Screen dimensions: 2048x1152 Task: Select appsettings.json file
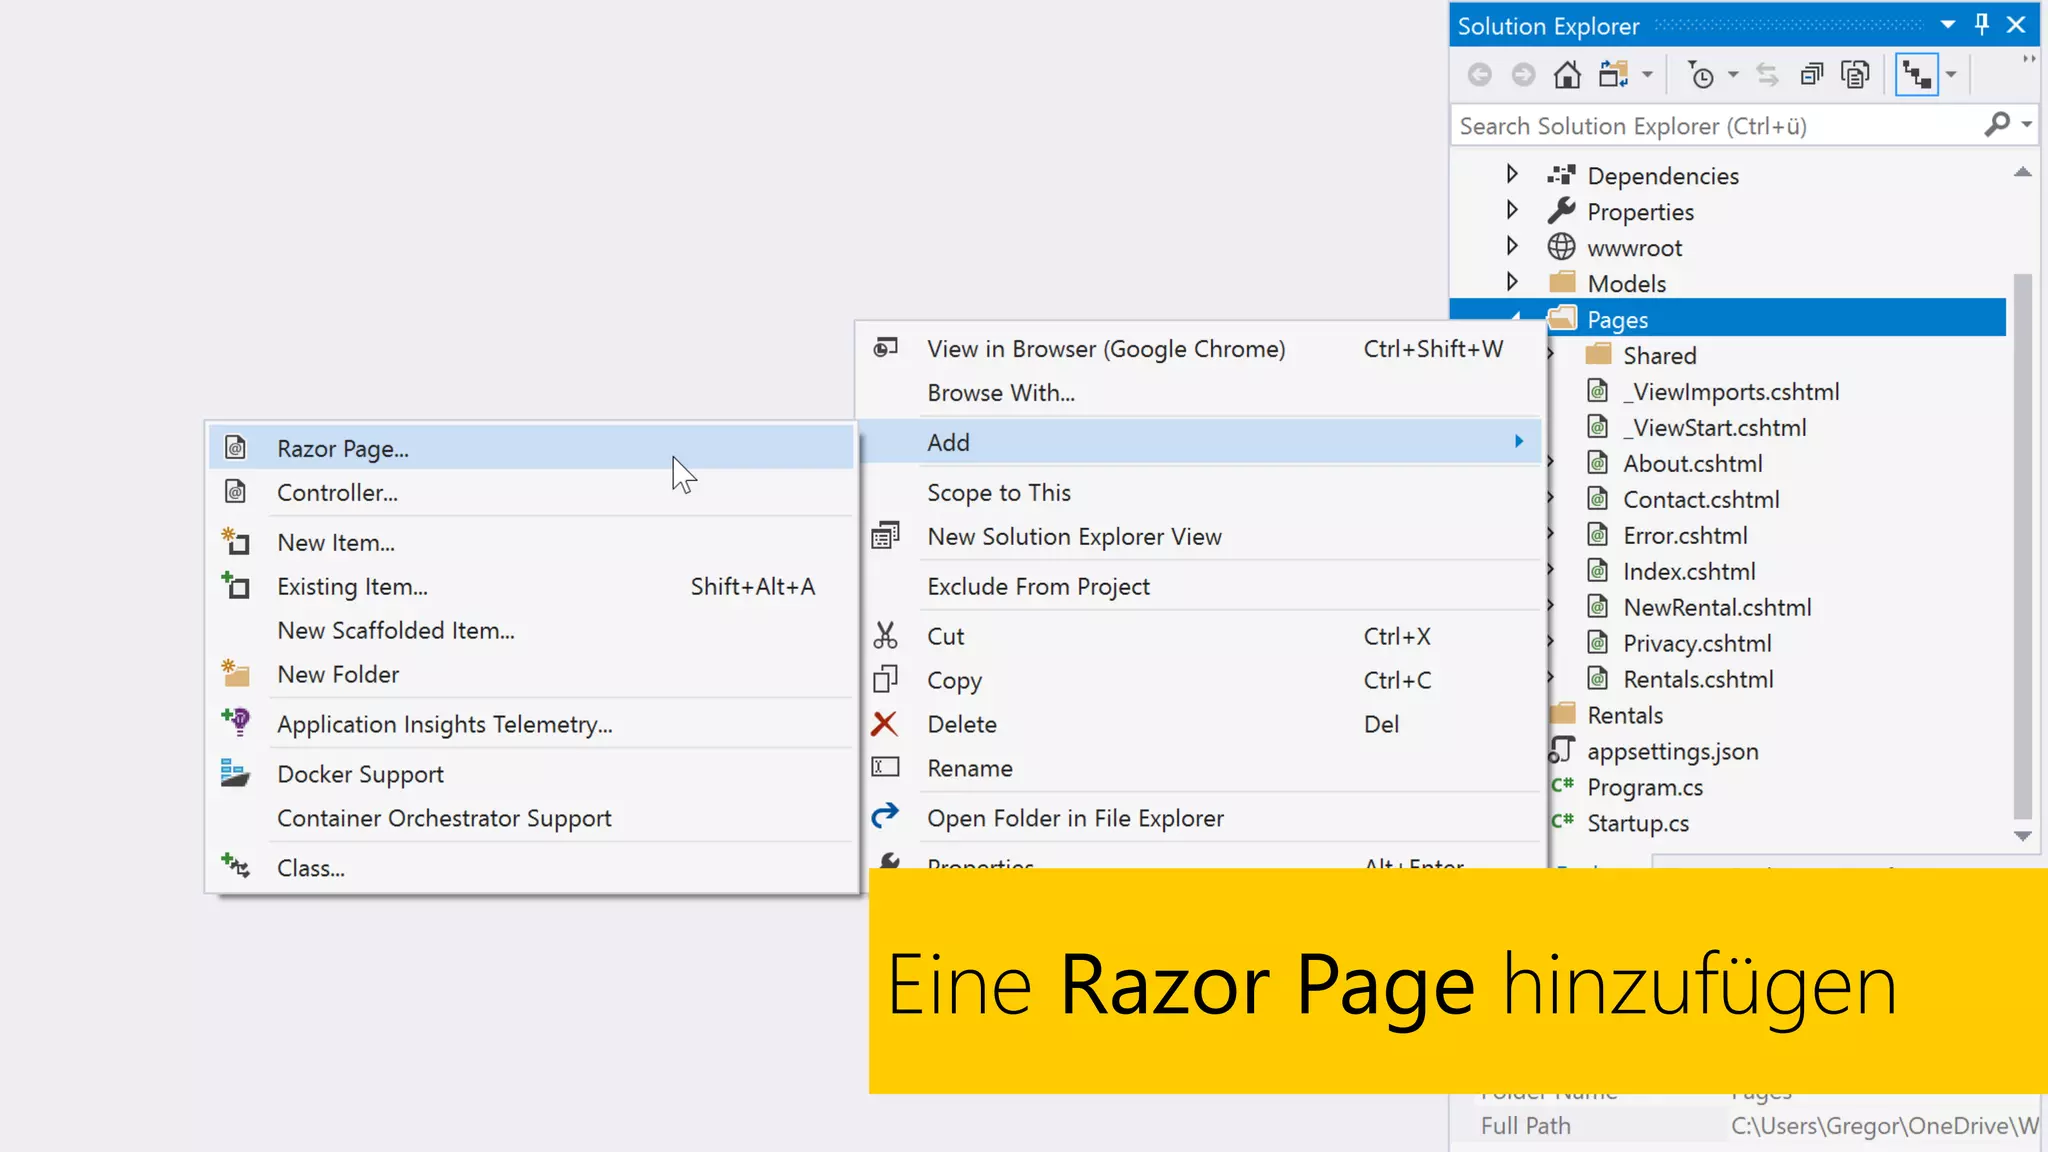coord(1673,752)
